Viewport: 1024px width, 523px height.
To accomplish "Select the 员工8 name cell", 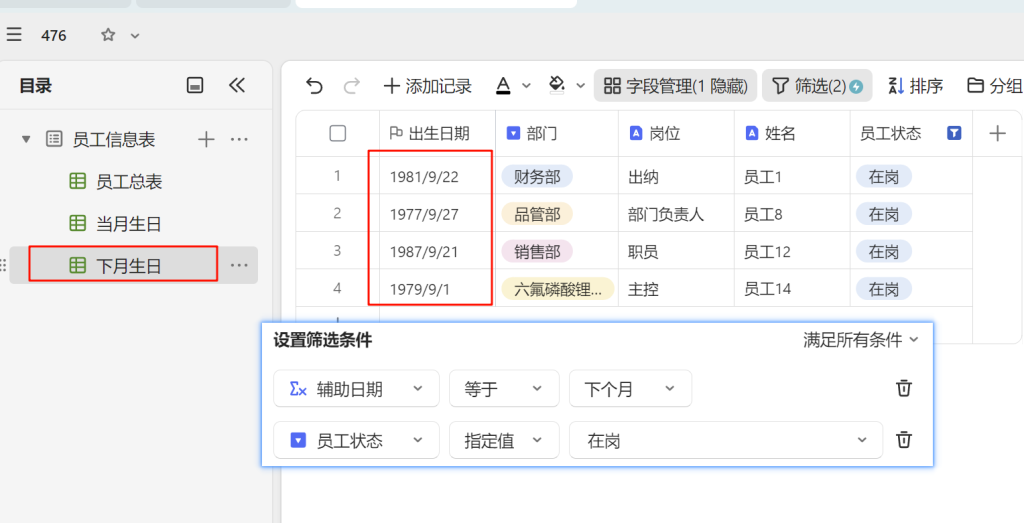I will click(x=792, y=214).
